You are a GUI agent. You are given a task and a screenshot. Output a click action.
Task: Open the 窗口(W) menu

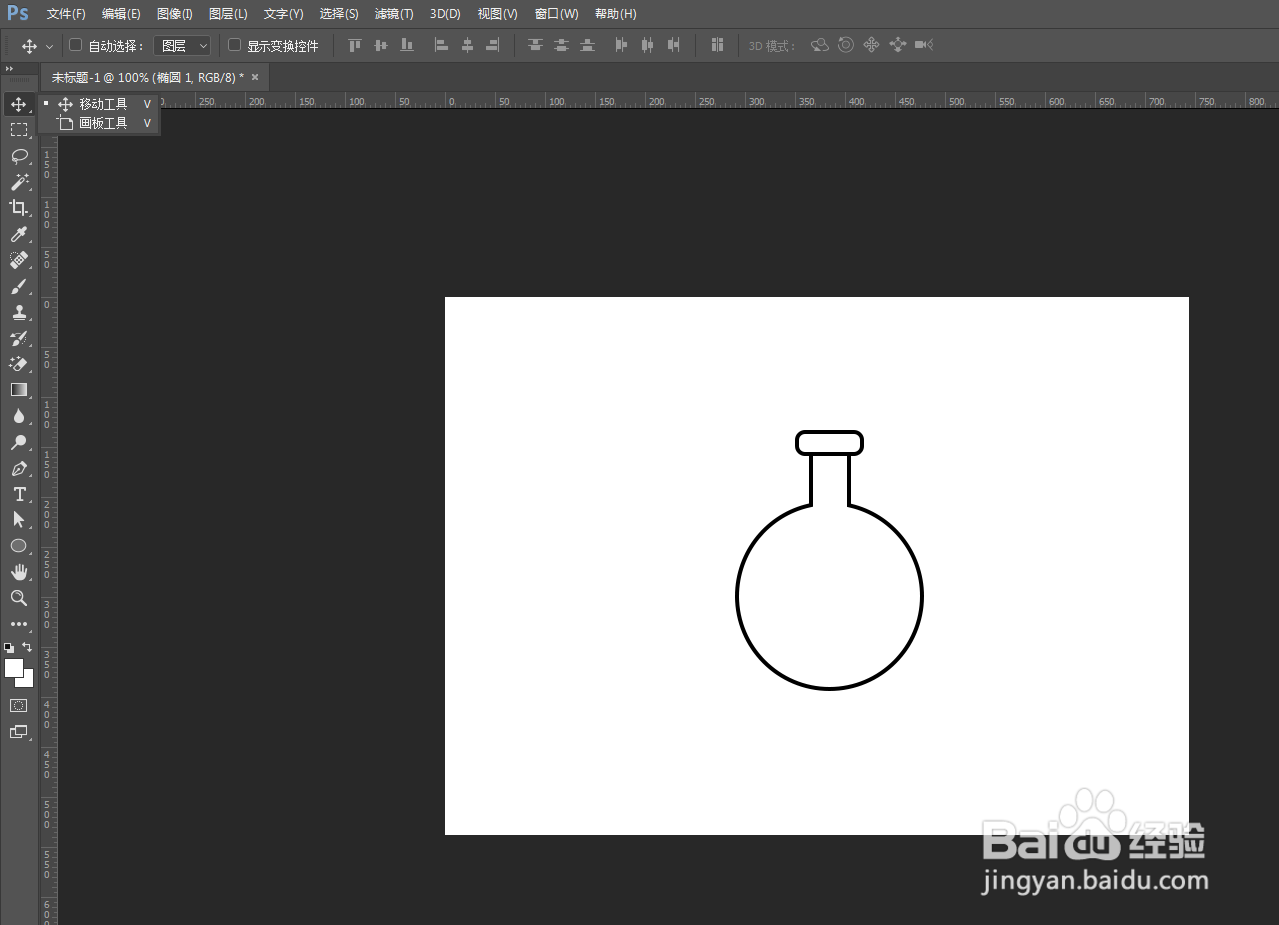tap(556, 14)
